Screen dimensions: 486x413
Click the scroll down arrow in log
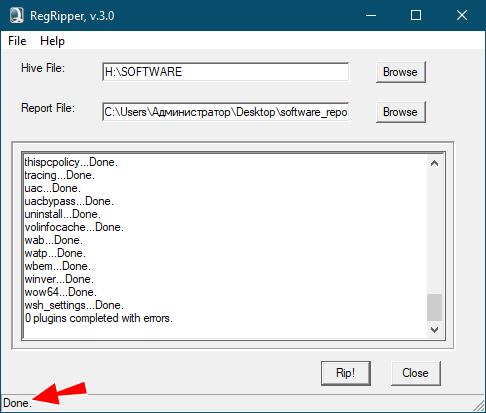tap(434, 330)
